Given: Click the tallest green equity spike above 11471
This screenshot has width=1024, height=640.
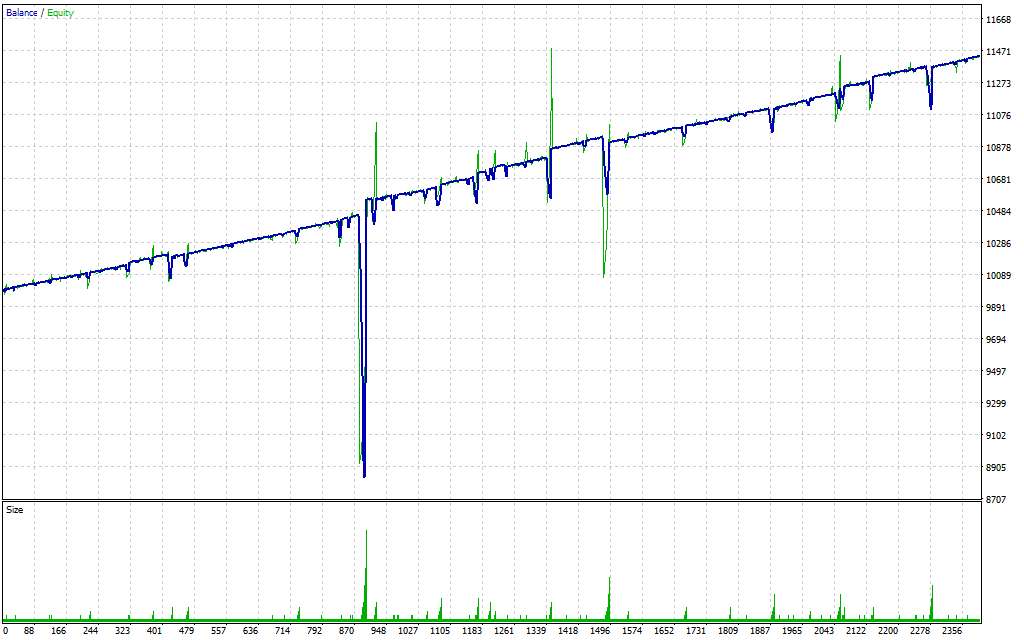Looking at the screenshot, I should click(x=551, y=49).
